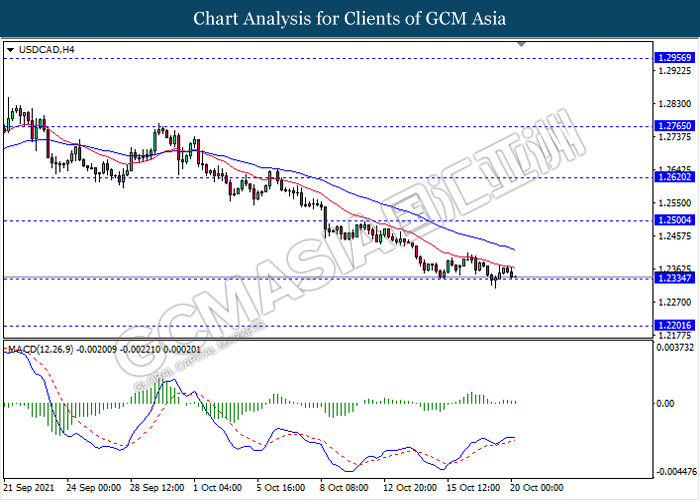The width and height of the screenshot is (700, 500).
Task: Click the MACD 0.00 zero level label
Action: pyautogui.click(x=666, y=404)
